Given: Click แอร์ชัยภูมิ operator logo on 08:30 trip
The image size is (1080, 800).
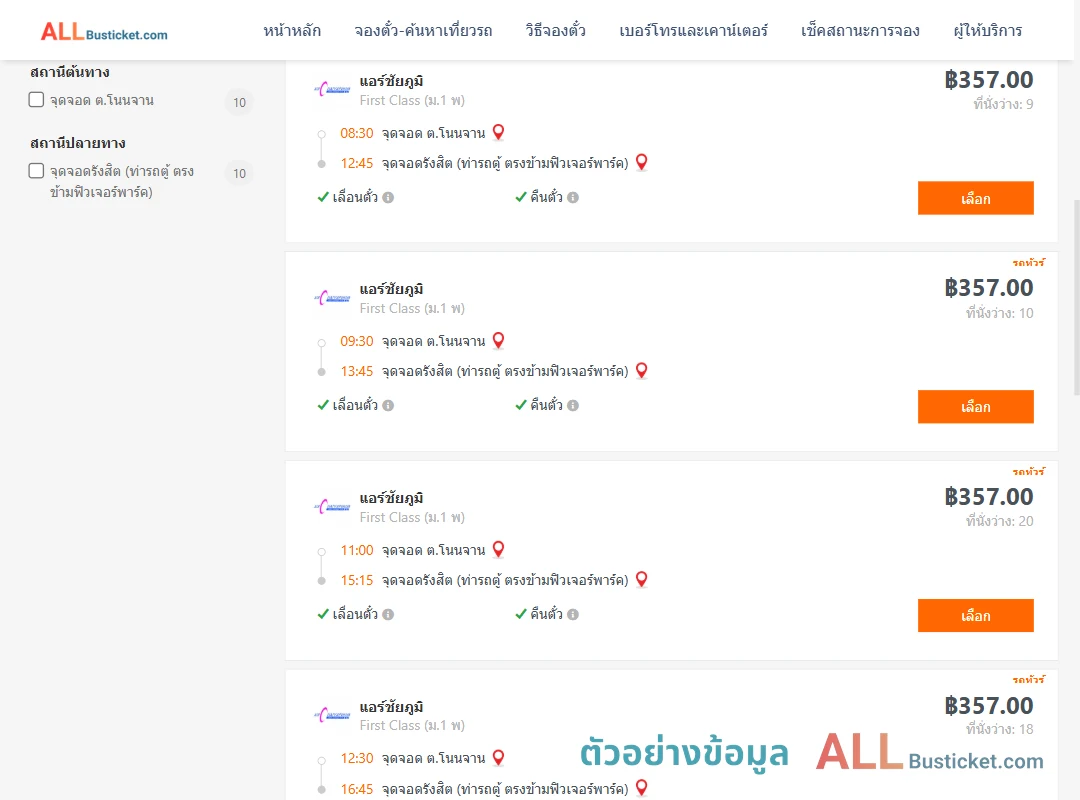Looking at the screenshot, I should pyautogui.click(x=332, y=90).
